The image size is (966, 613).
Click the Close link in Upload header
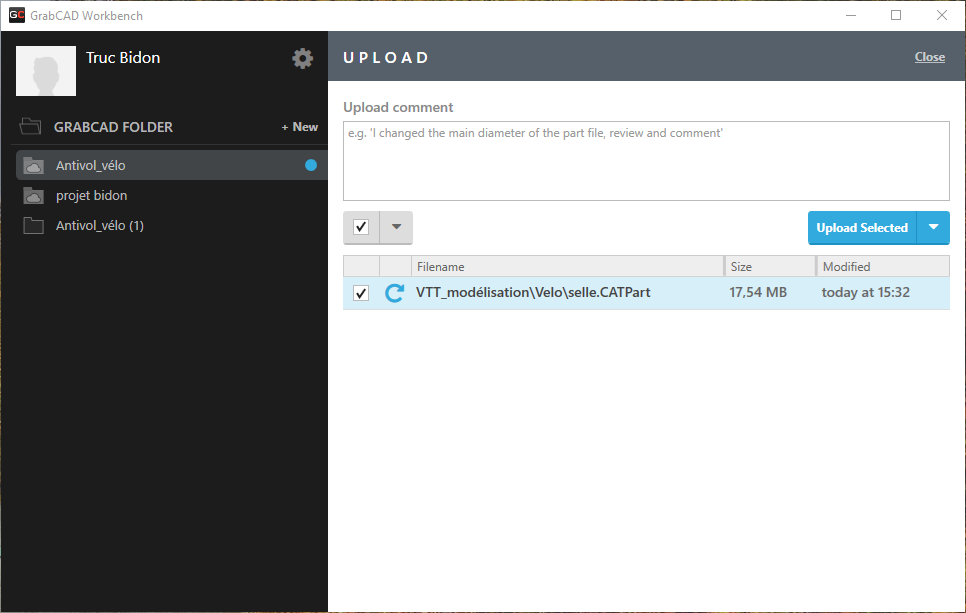[x=930, y=57]
